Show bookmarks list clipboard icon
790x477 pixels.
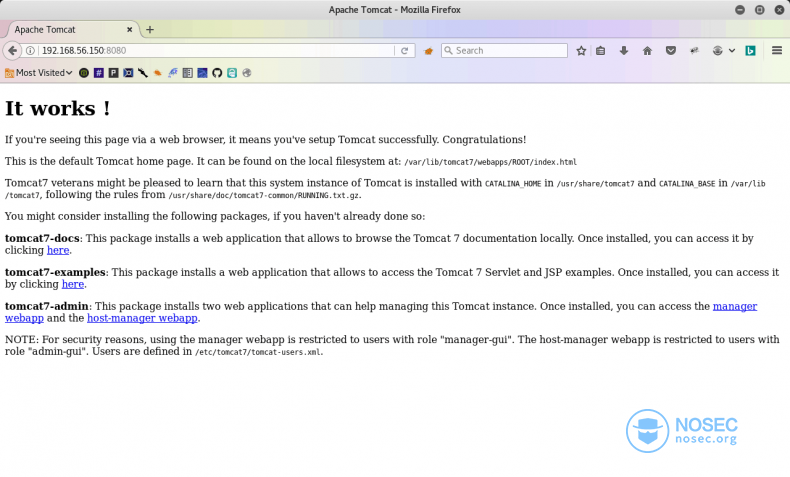point(600,50)
